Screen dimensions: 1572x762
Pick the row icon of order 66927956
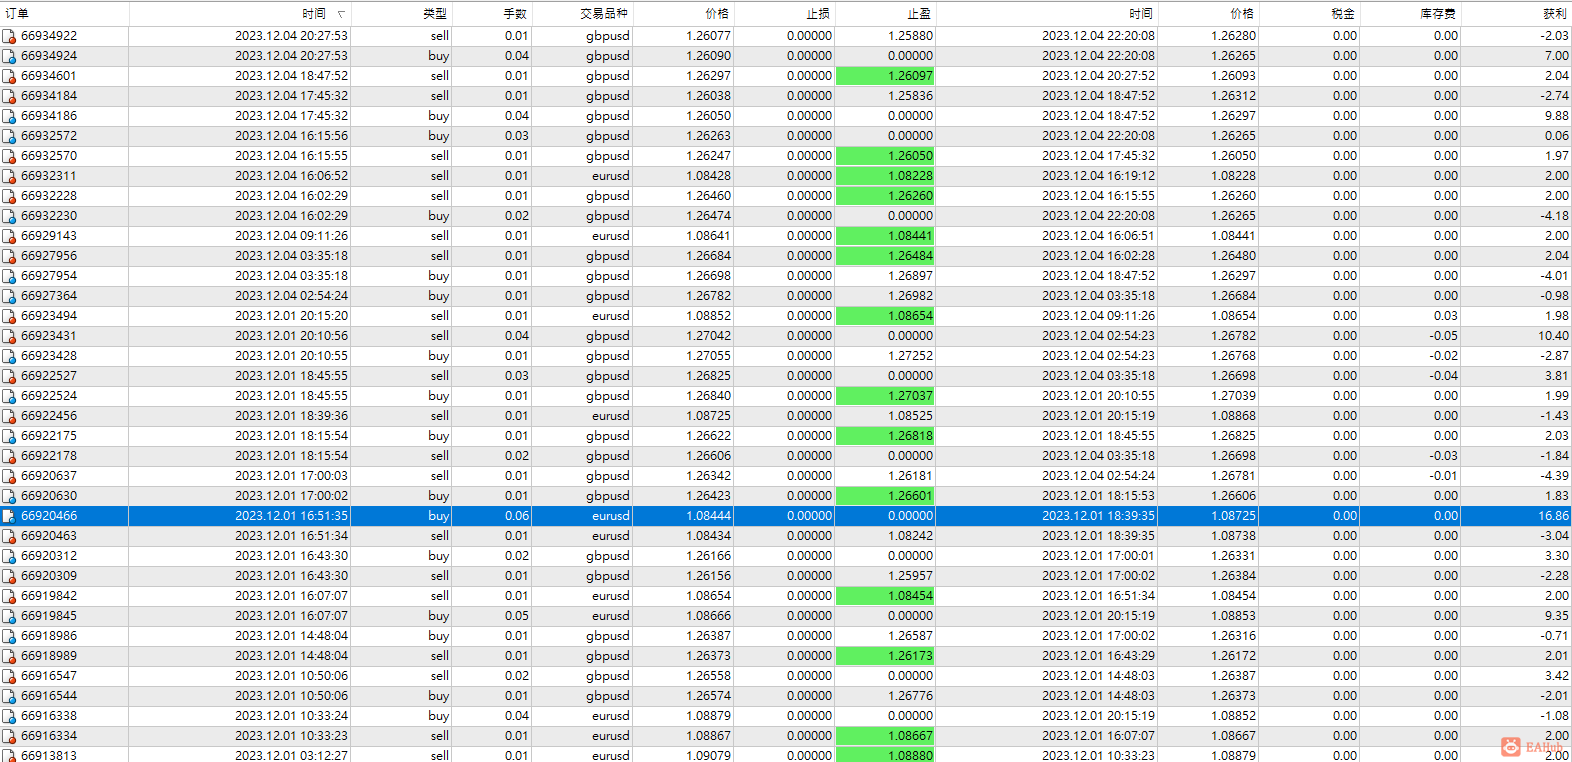pyautogui.click(x=9, y=256)
